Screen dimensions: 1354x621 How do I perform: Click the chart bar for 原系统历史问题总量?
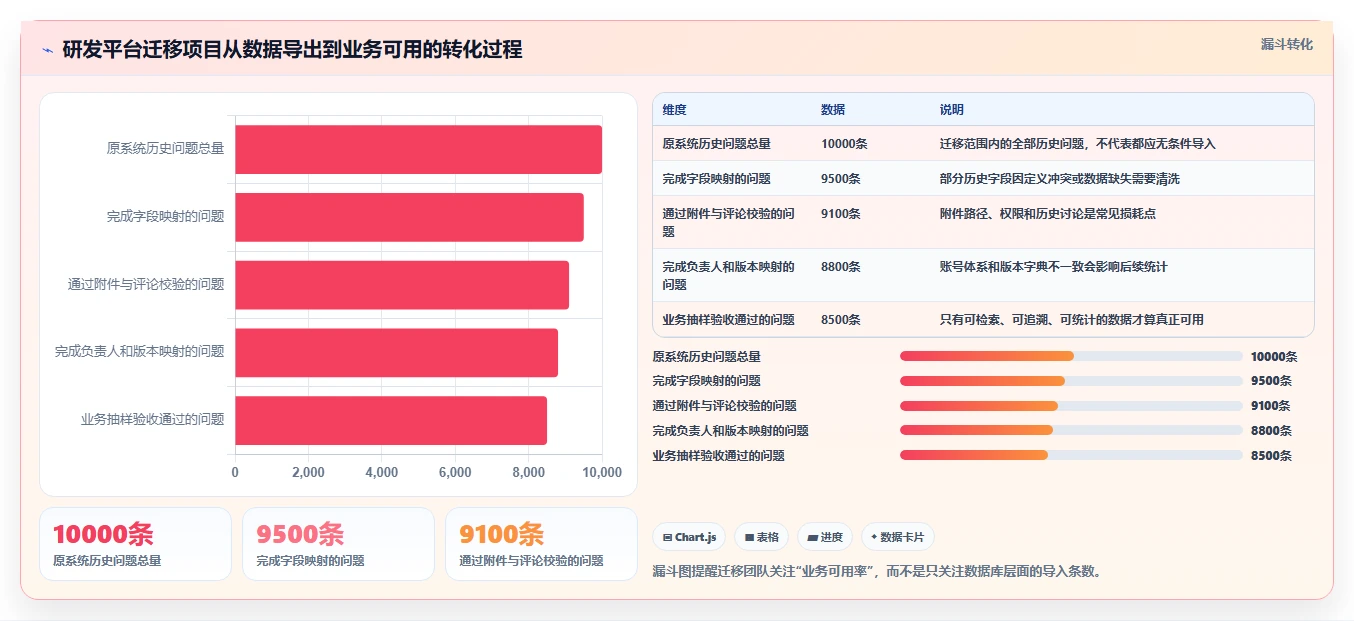pos(418,149)
